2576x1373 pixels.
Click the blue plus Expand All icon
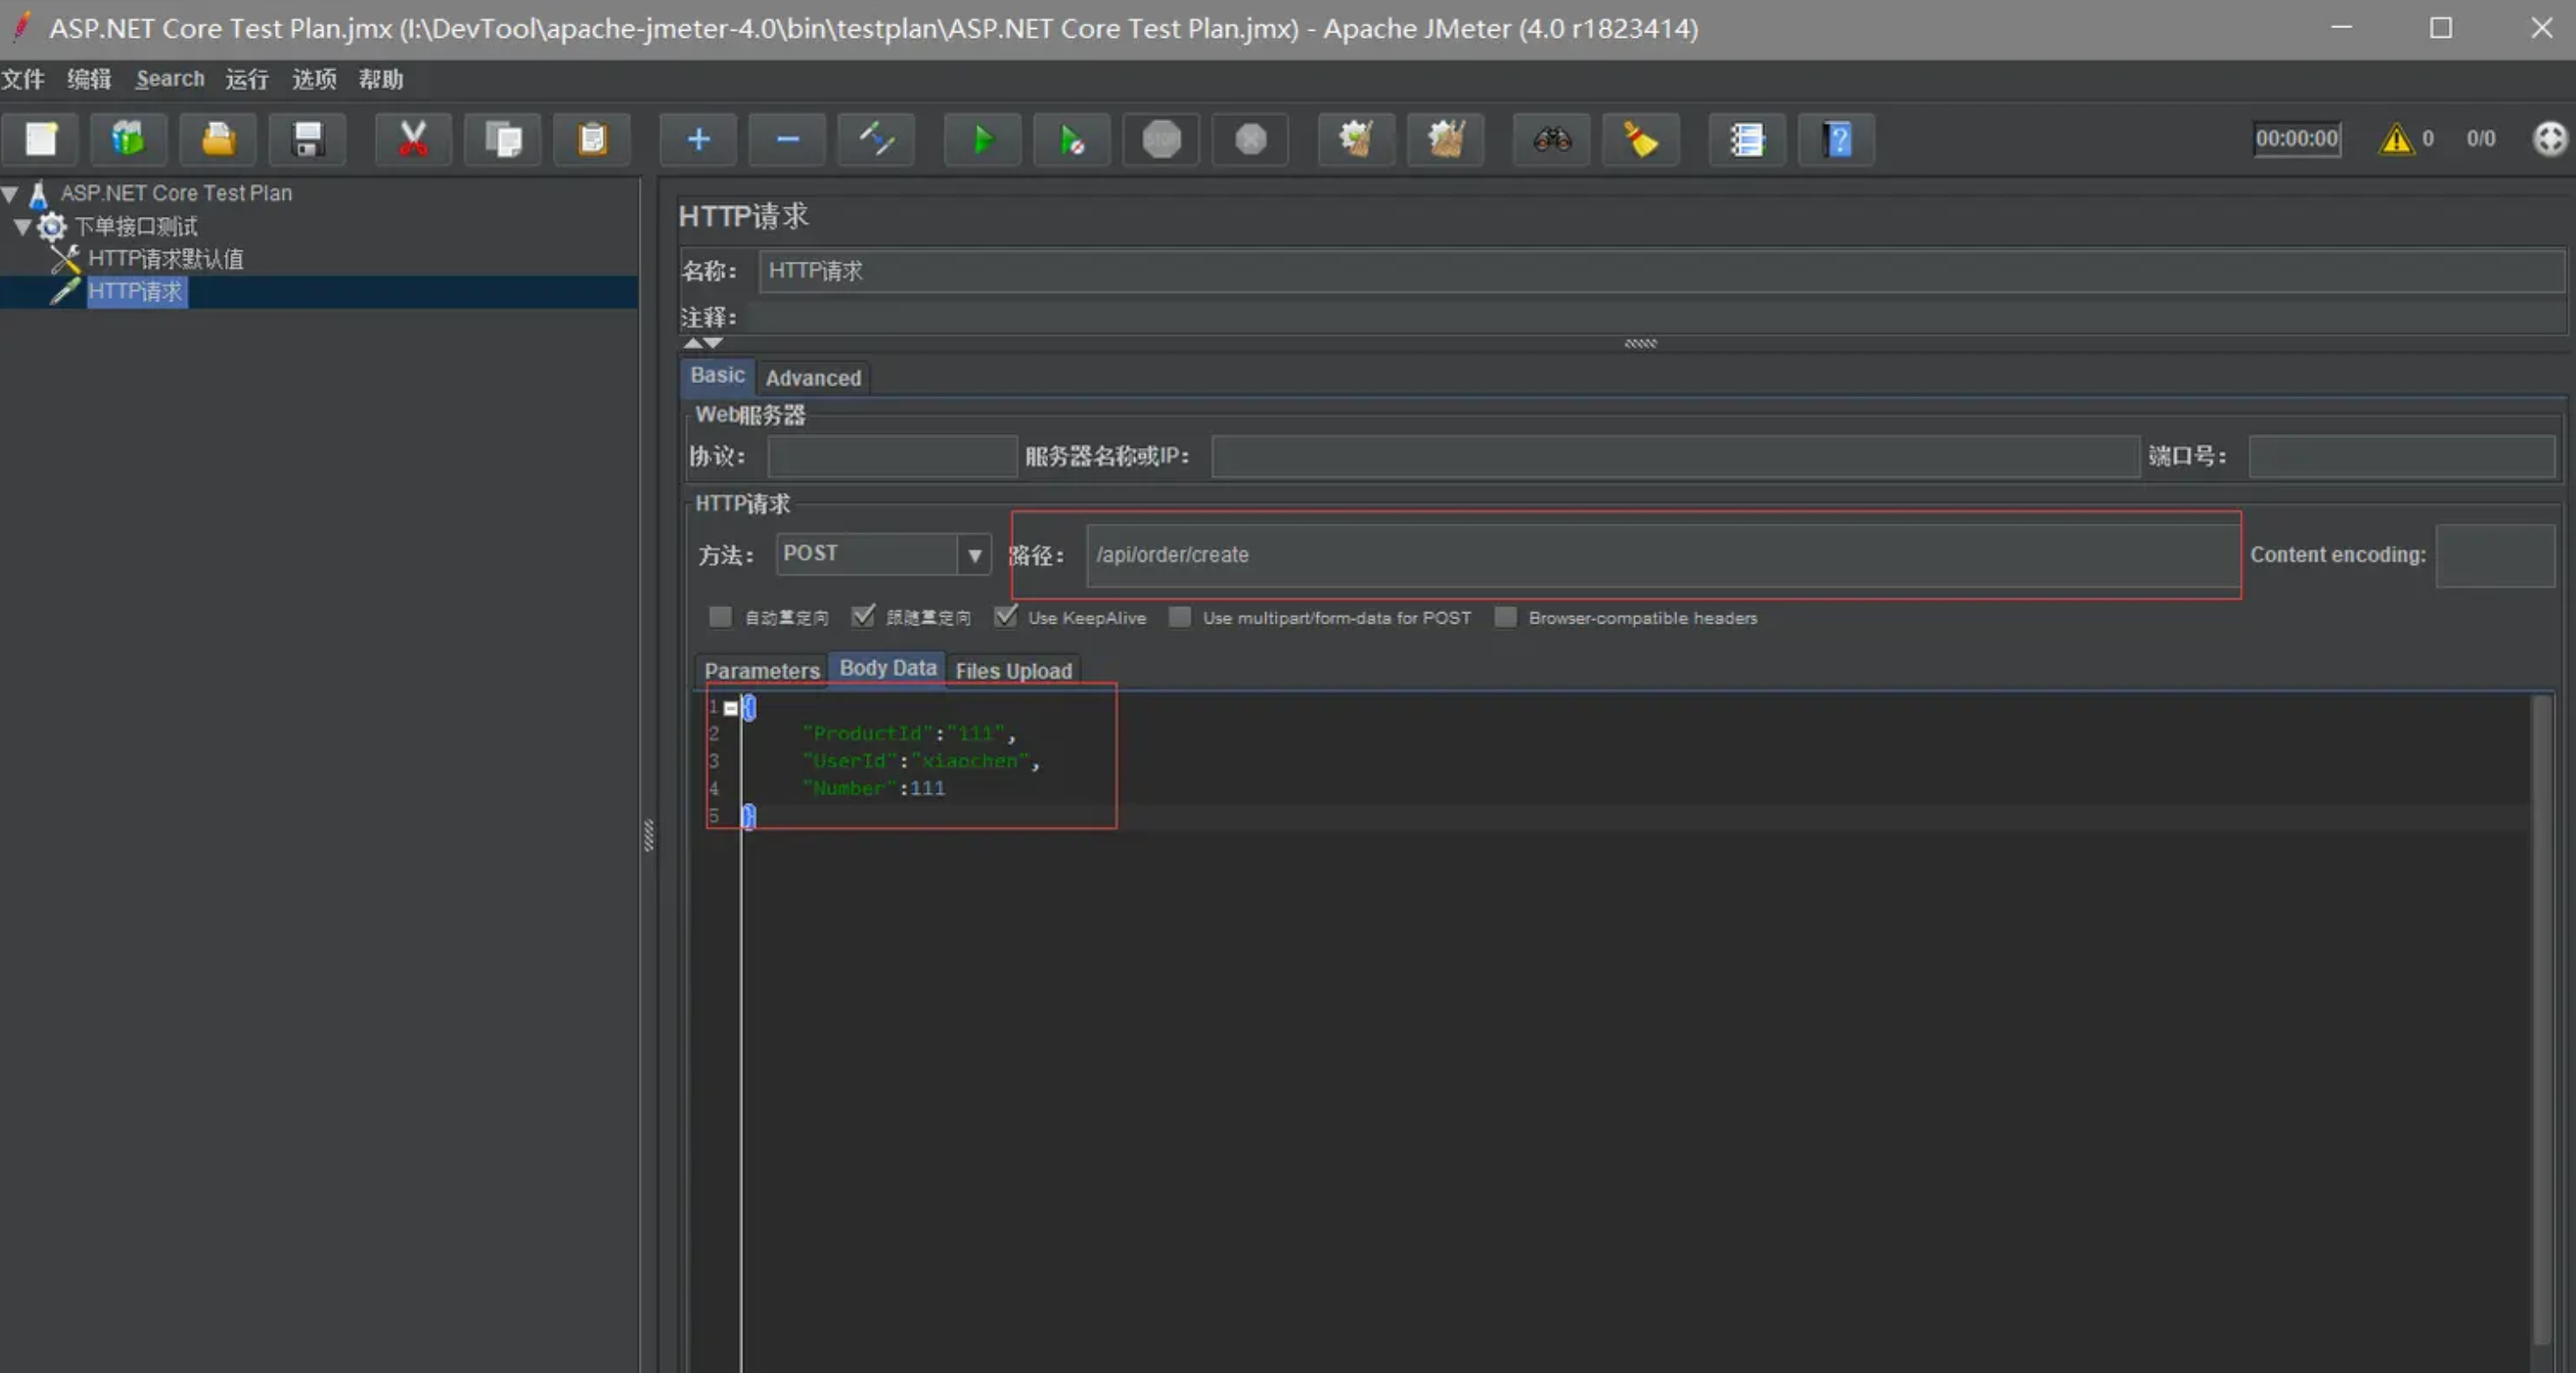tap(698, 140)
